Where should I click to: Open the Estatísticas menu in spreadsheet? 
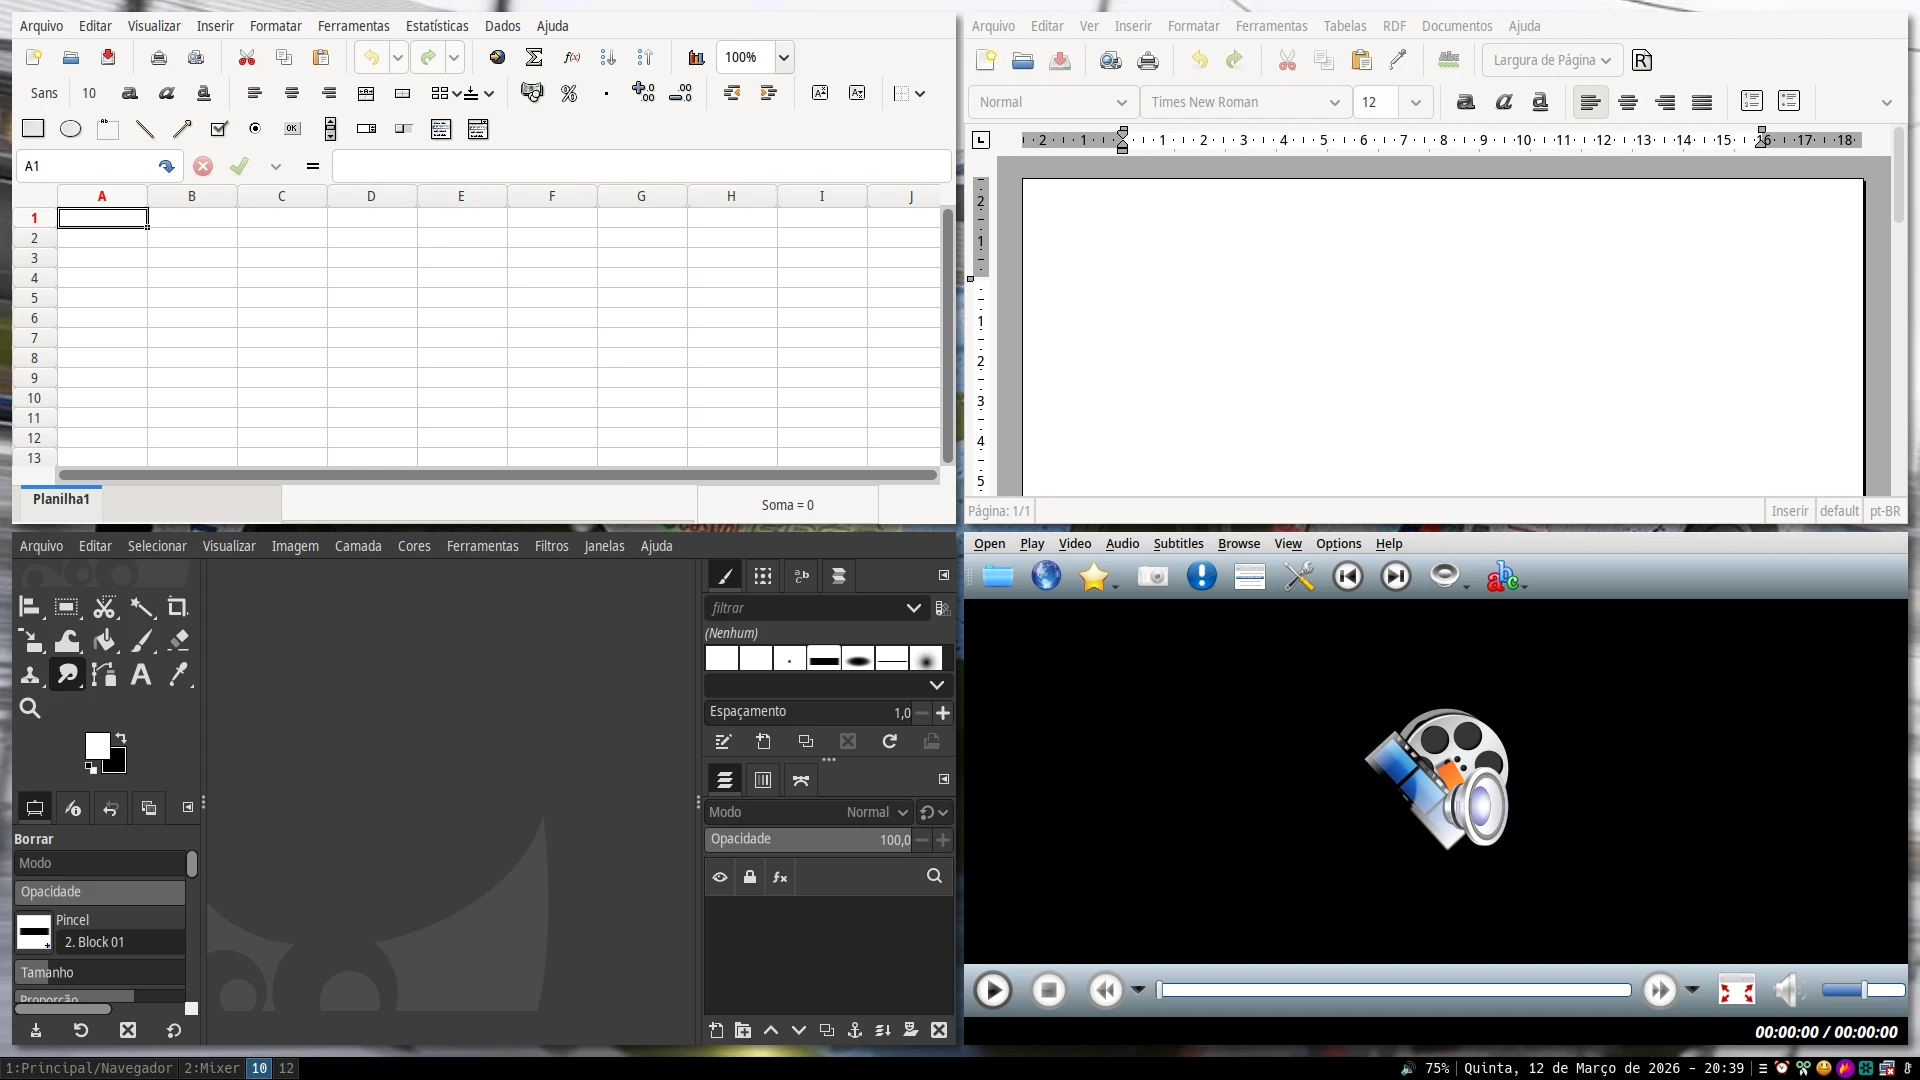437,26
